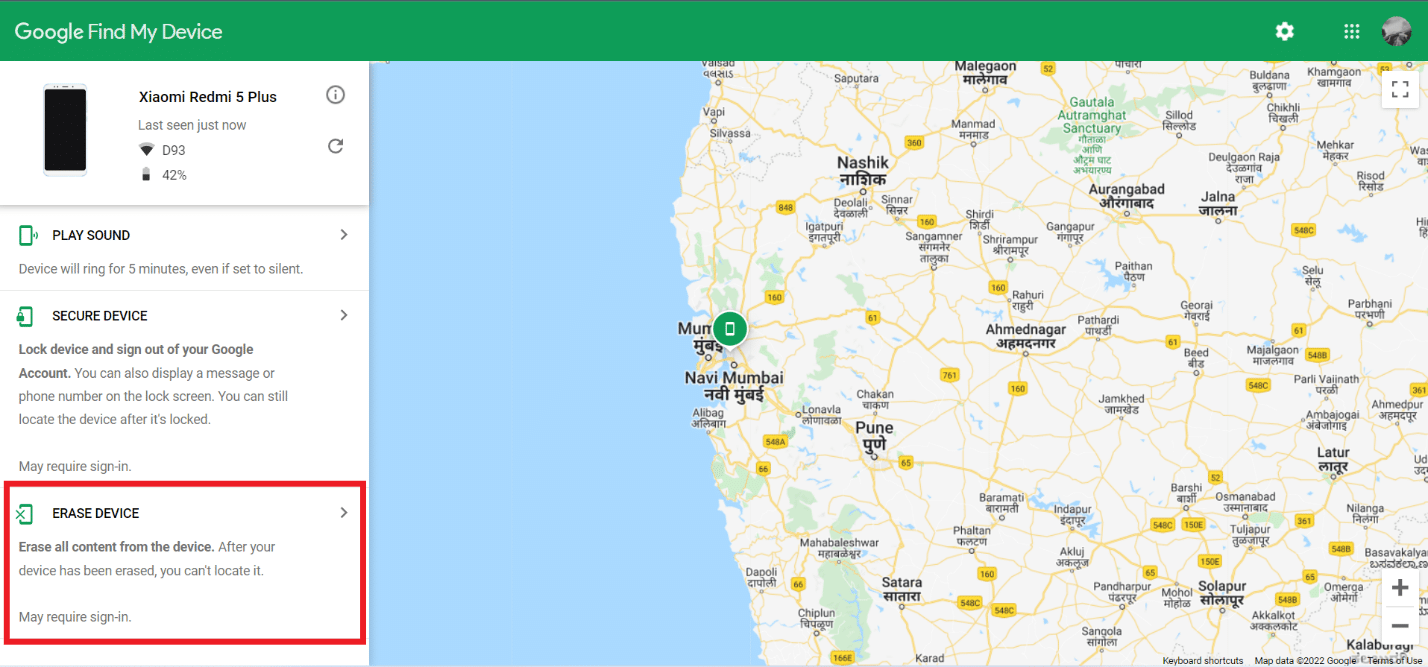1428x667 pixels.
Task: Zoom out on the map
Action: [1400, 625]
